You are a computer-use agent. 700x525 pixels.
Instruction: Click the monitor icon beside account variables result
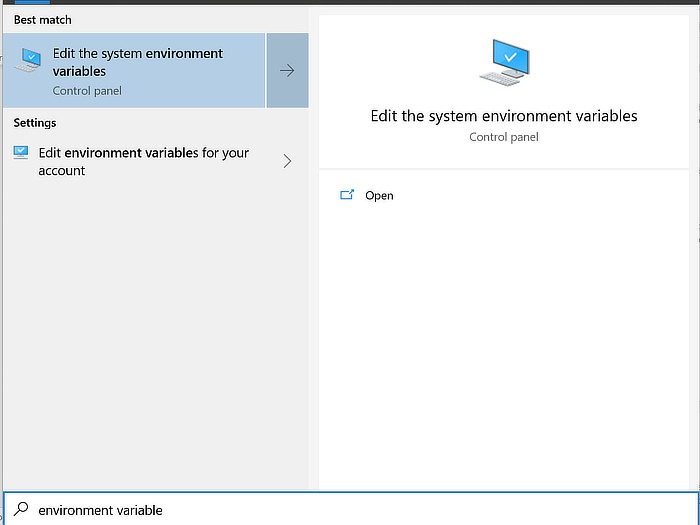pyautogui.click(x=21, y=153)
